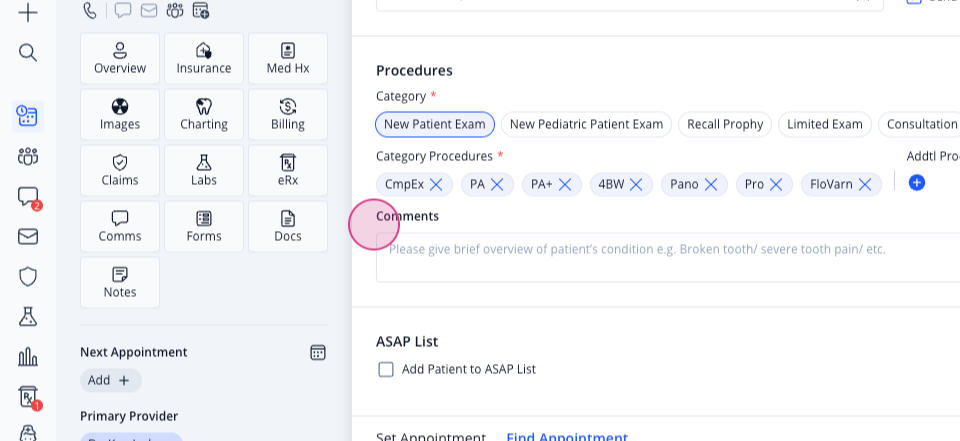Remove the PA+ procedure chip
This screenshot has height=441, width=960.
(x=565, y=184)
